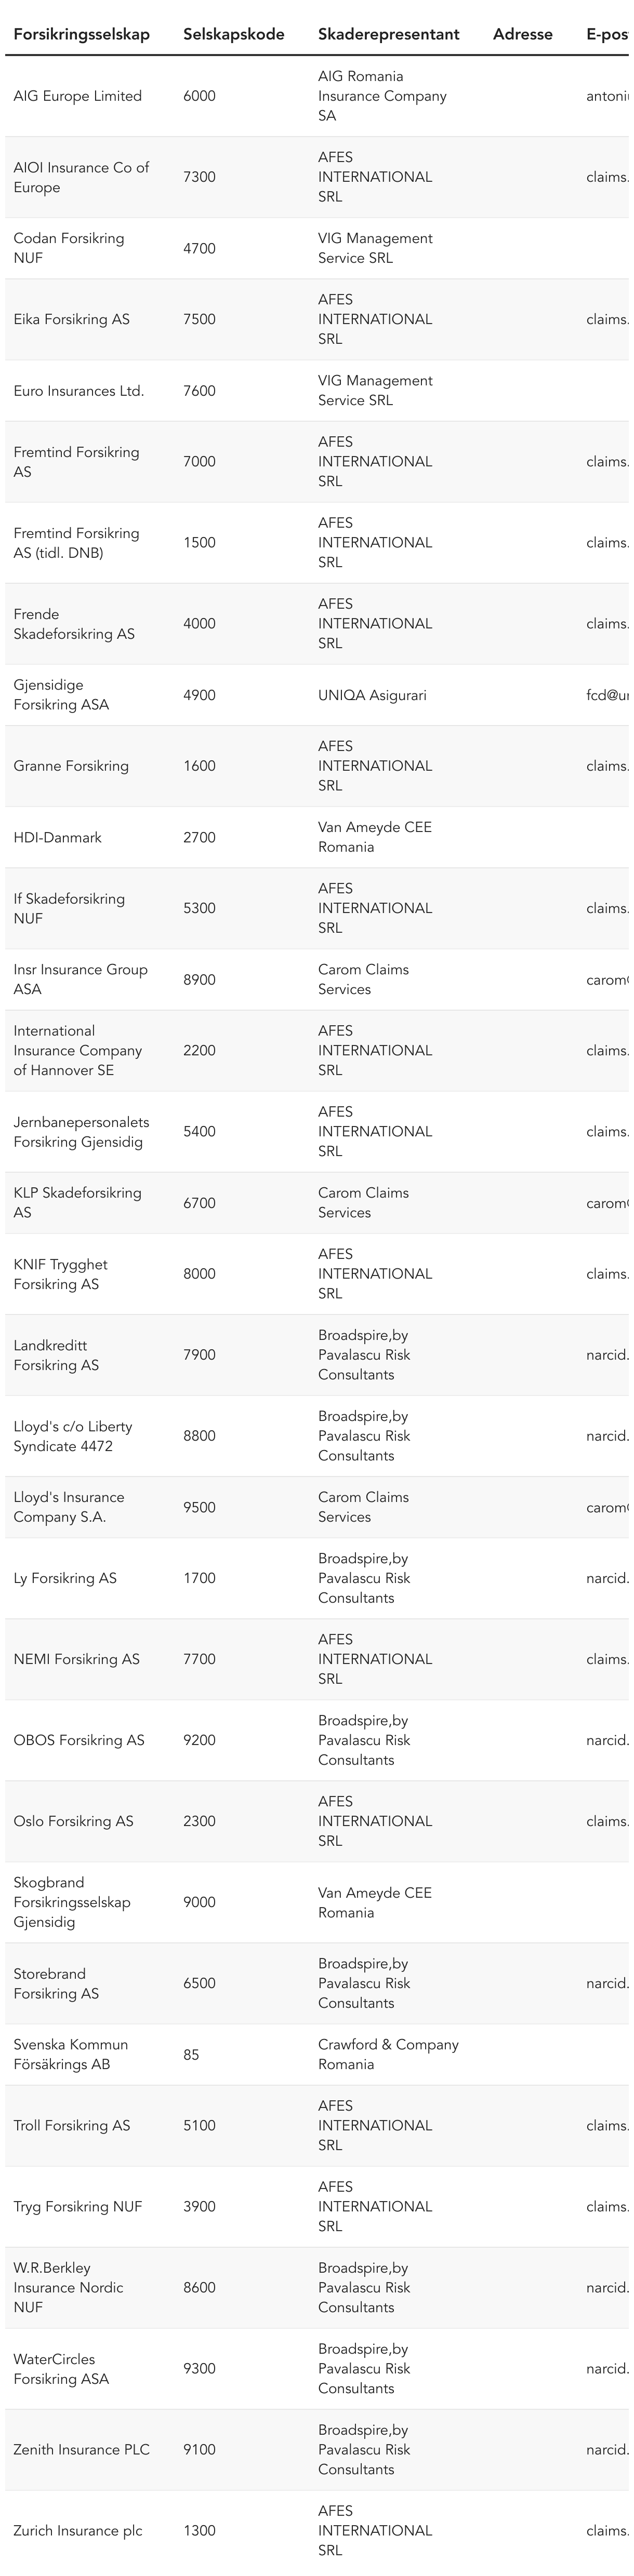Open the carom email link for Insr Insurance Group
The width and height of the screenshot is (634, 2576).
pyautogui.click(x=607, y=980)
